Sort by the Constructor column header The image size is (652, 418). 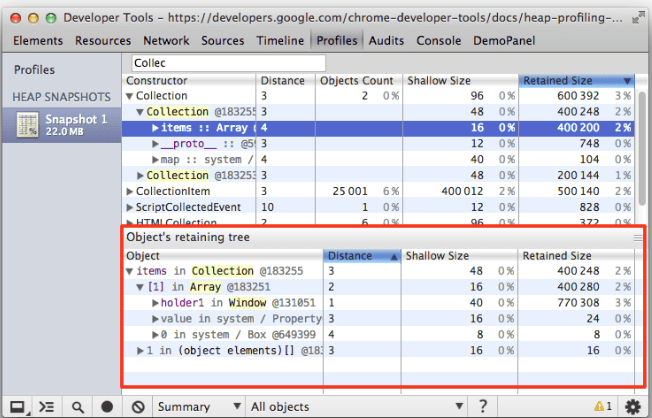(189, 81)
